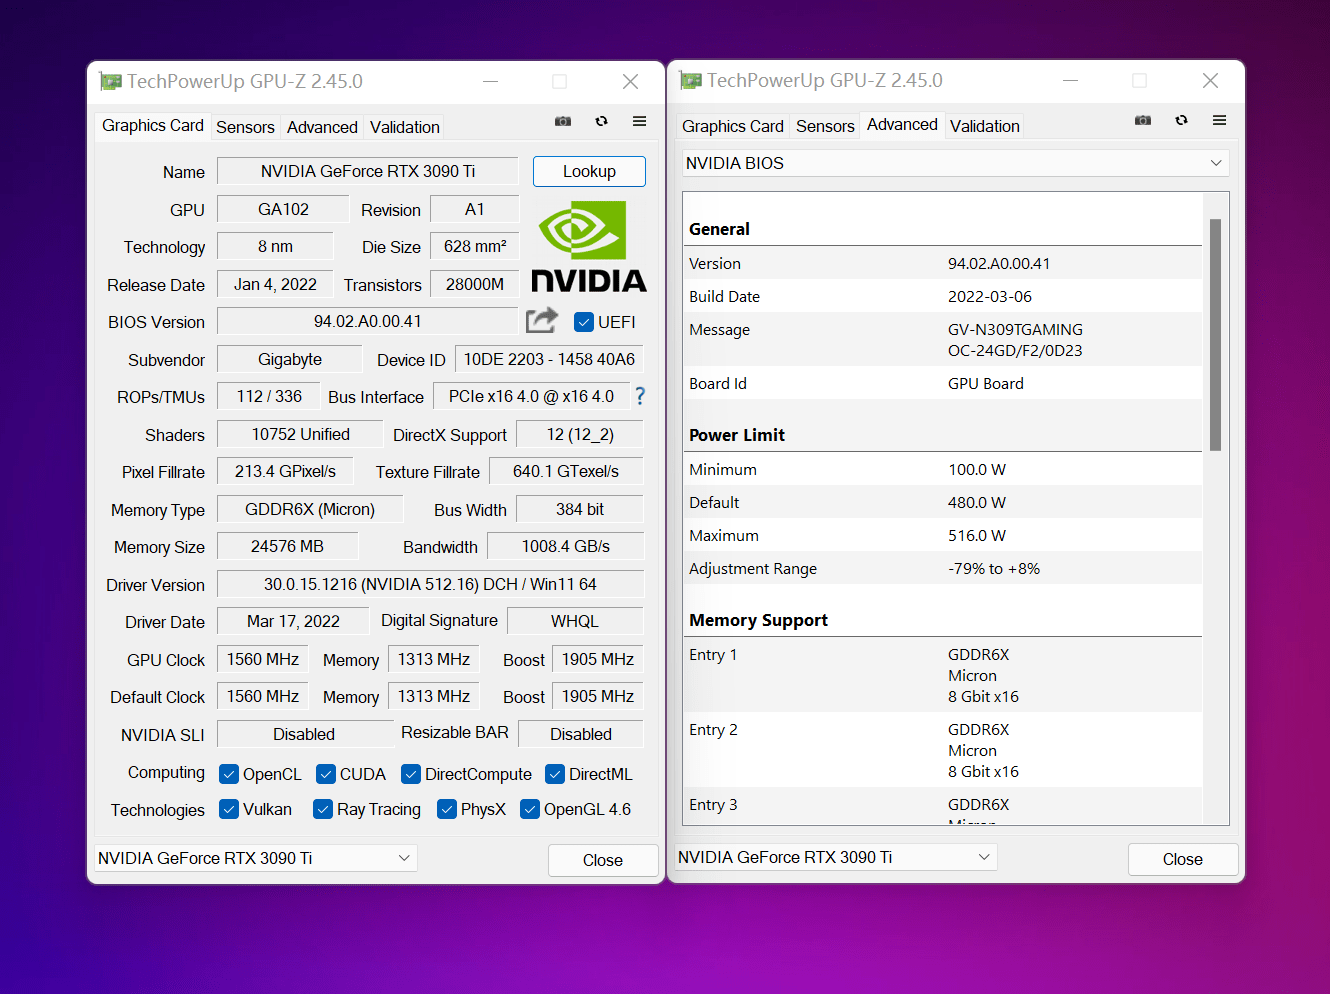Click the Shaders field 10752 Unified
Image resolution: width=1330 pixels, height=994 pixels.
300,434
